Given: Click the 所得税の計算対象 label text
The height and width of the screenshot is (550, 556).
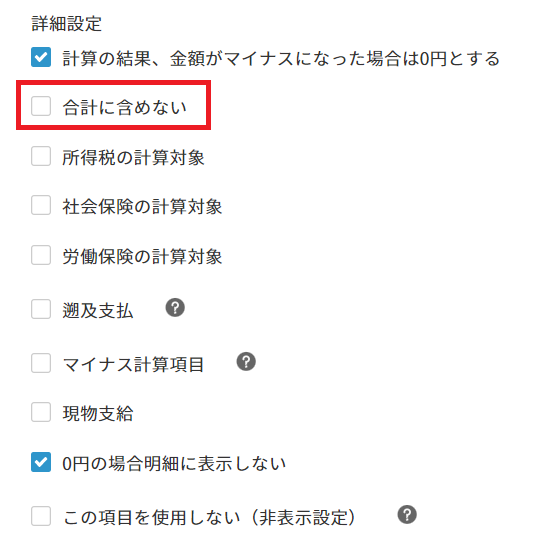Looking at the screenshot, I should click(133, 157).
